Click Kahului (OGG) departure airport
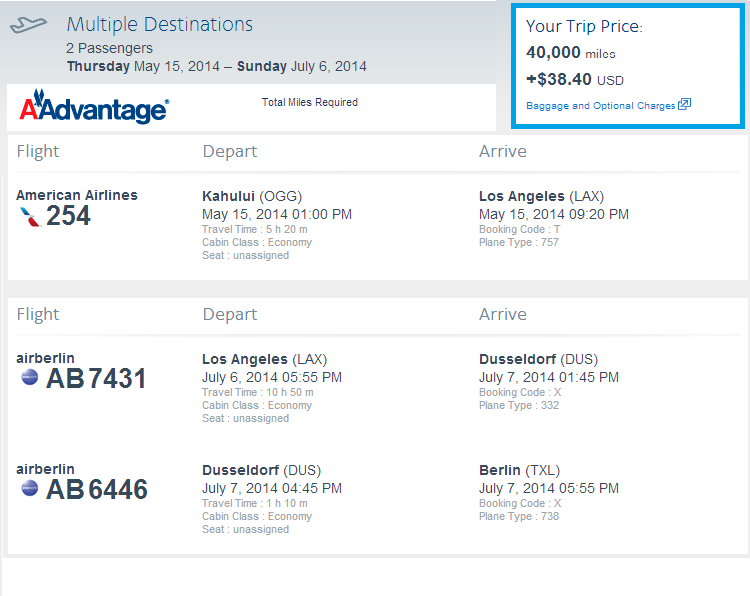Viewport: 750px width, 596px height. 252,196
